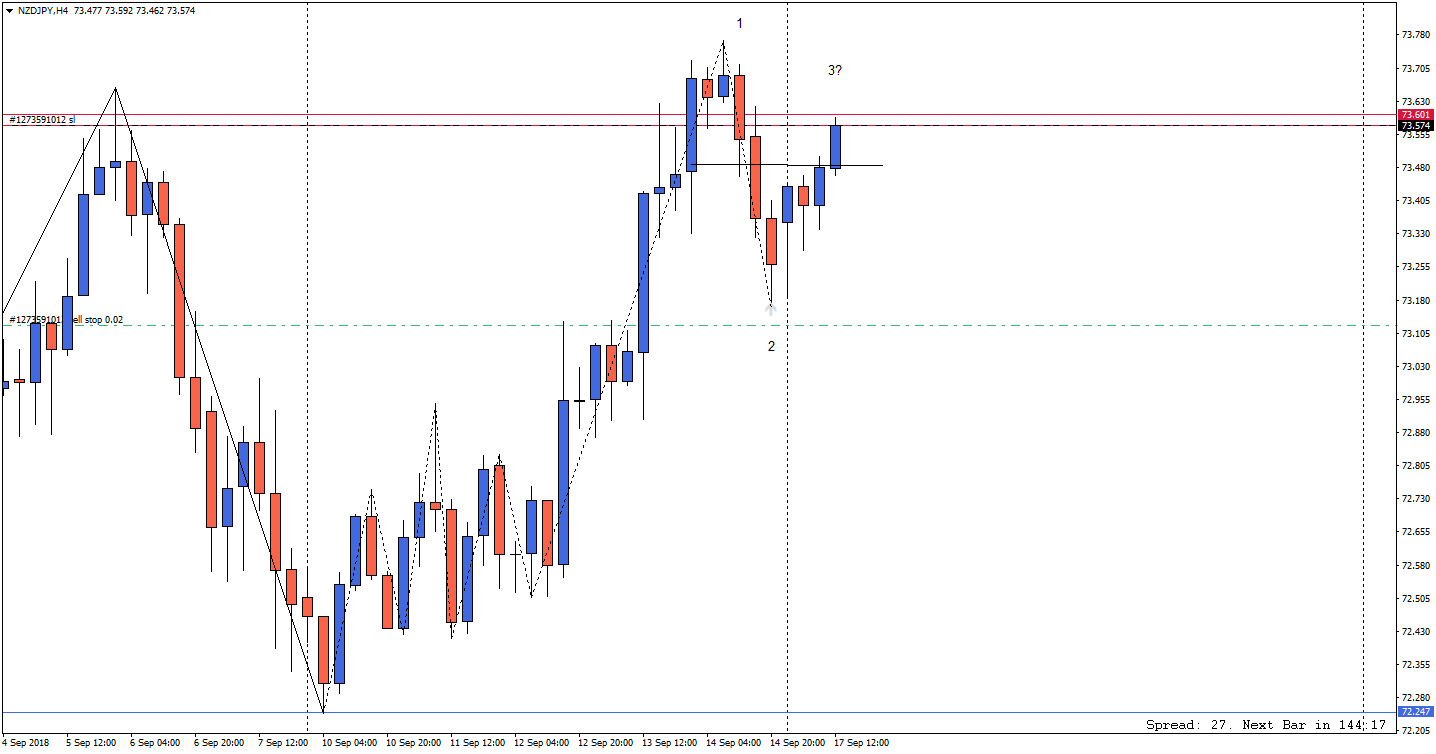The width and height of the screenshot is (1436, 754).
Task: Click the 72.730 price scale value
Action: [1415, 498]
